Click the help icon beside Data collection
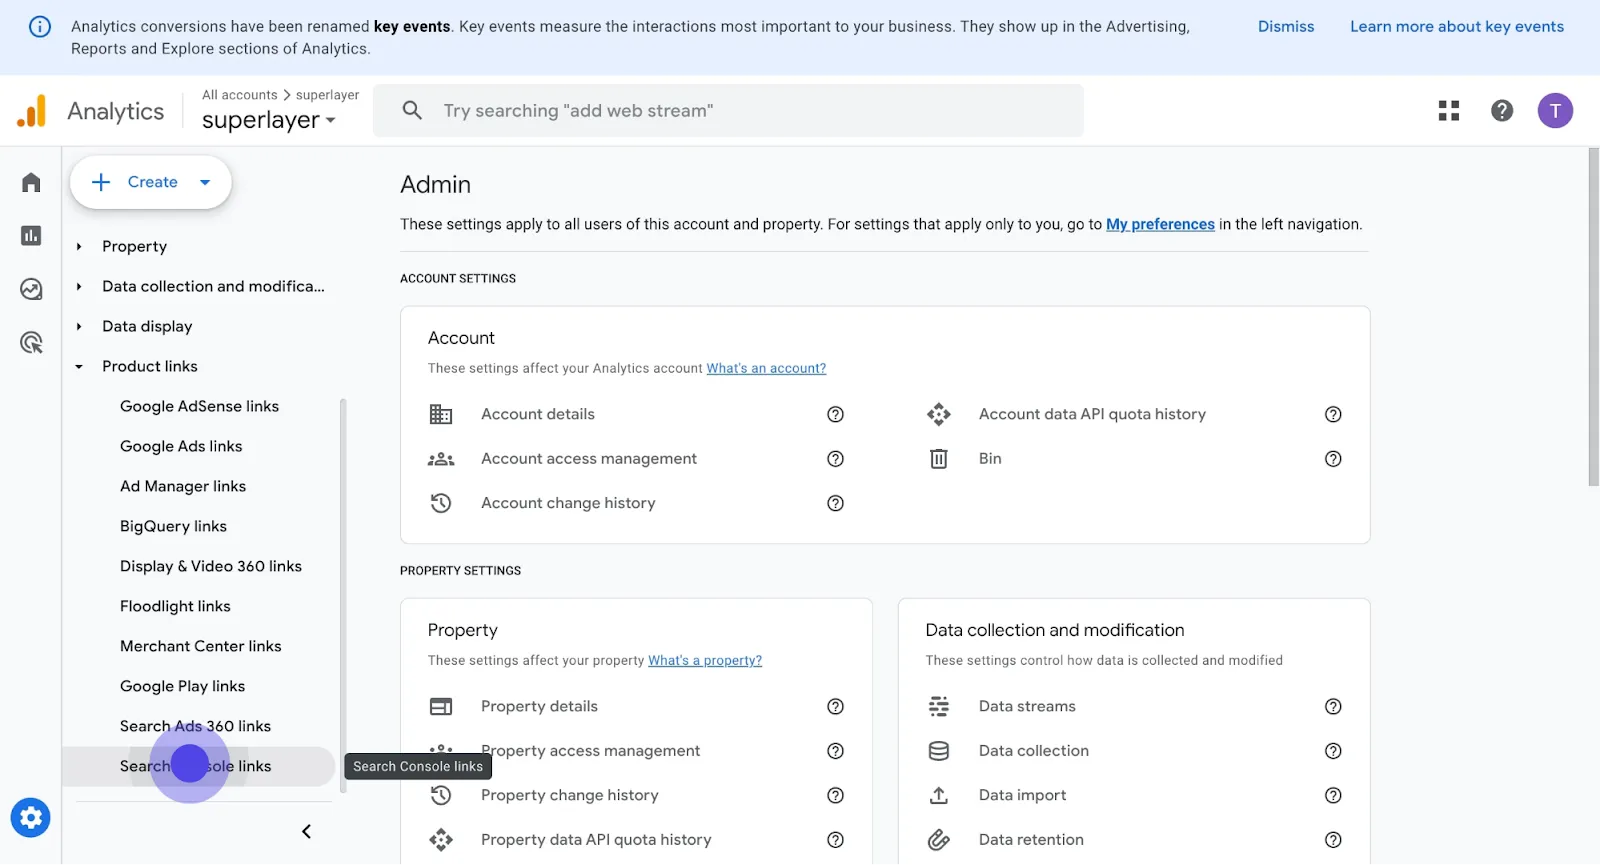This screenshot has height=865, width=1600. [x=1333, y=751]
